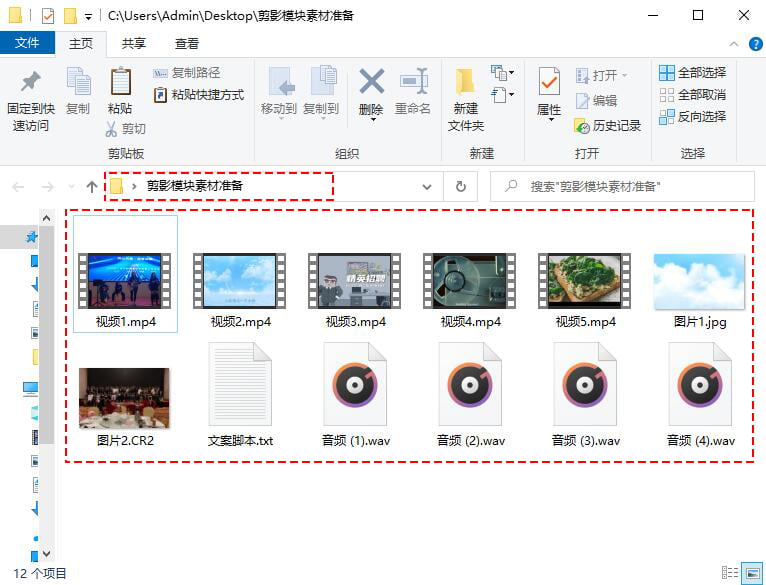The height and width of the screenshot is (585, 766).
Task: Collapse the ribbon with the chevron
Action: 733,44
